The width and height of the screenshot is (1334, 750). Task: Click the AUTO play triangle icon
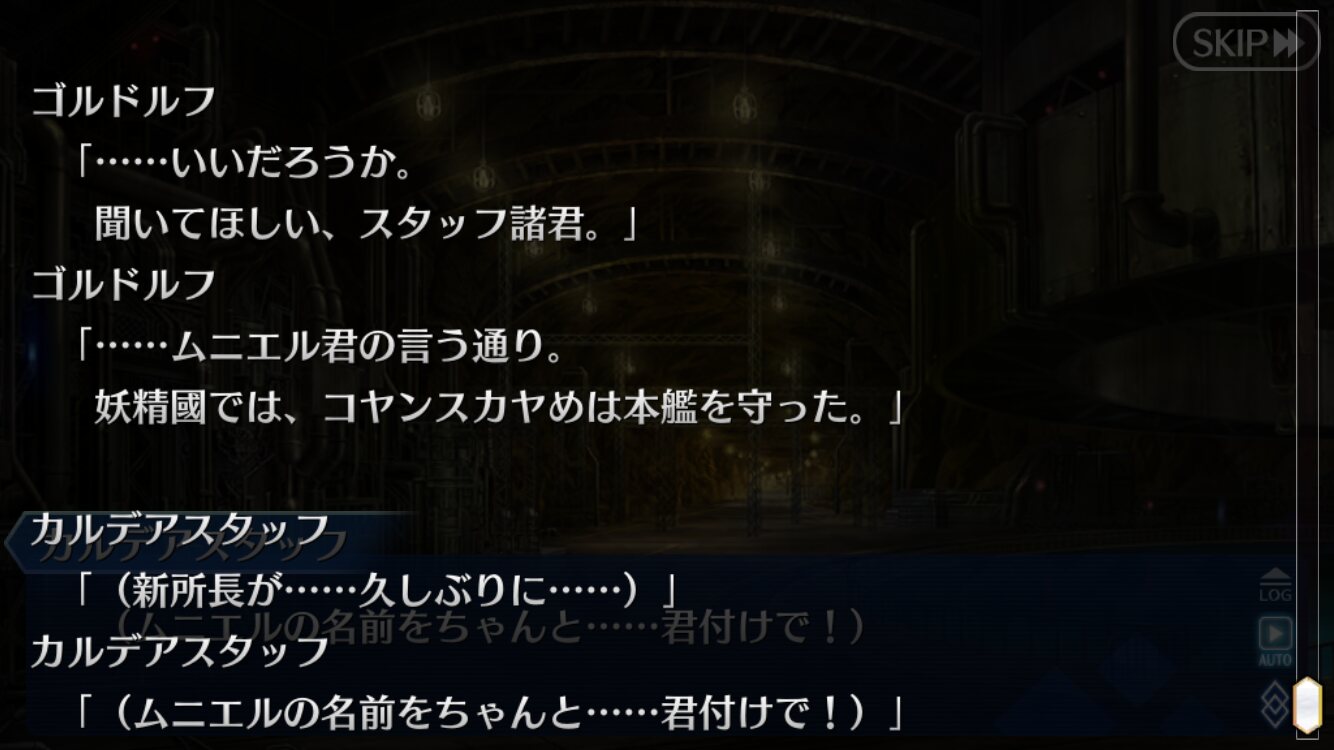pos(1275,634)
